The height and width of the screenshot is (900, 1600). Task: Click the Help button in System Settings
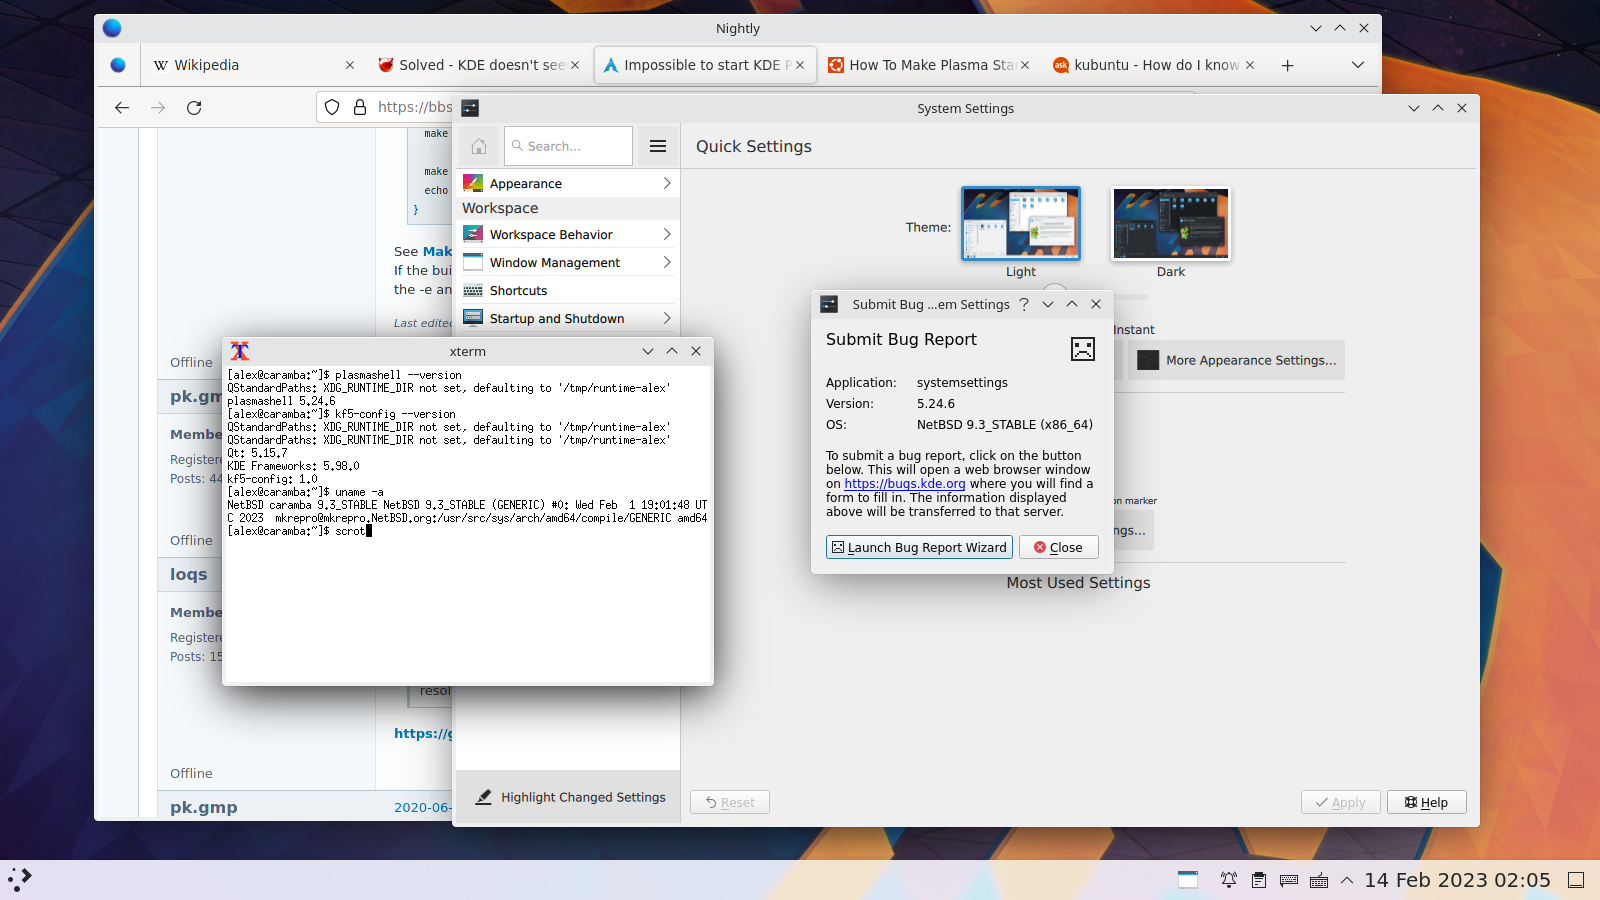coord(1426,802)
